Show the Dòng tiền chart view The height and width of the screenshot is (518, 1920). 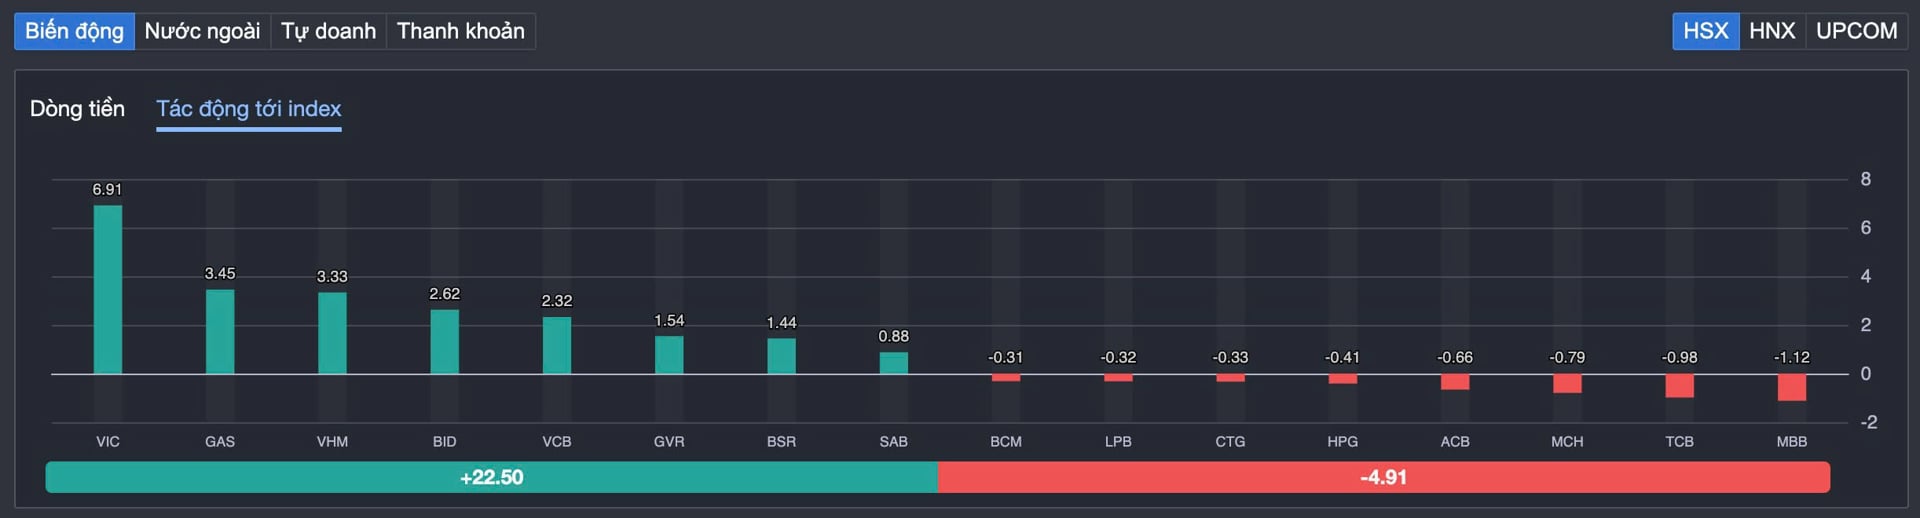pos(77,109)
